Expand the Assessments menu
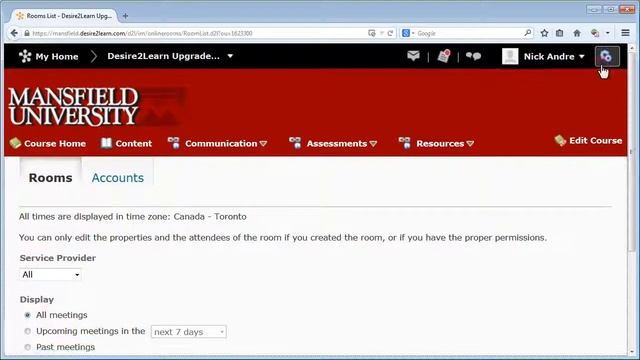 [373, 143]
